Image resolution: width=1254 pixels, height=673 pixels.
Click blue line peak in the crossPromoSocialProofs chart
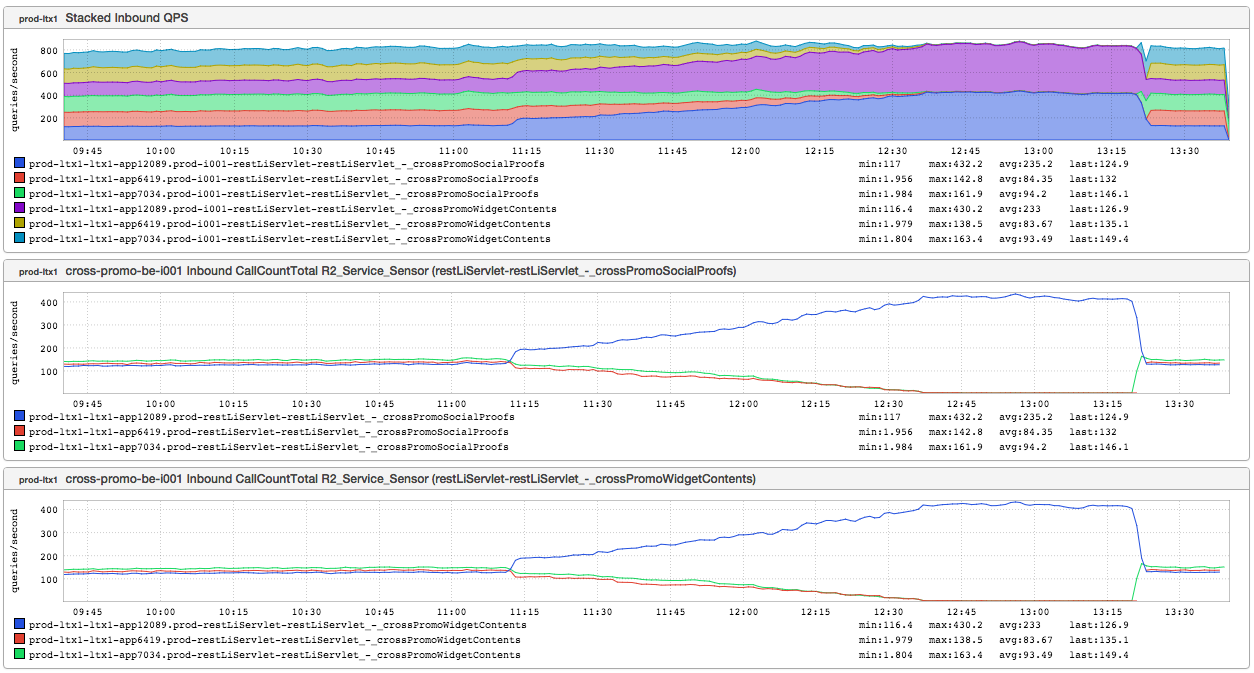coord(1015,294)
